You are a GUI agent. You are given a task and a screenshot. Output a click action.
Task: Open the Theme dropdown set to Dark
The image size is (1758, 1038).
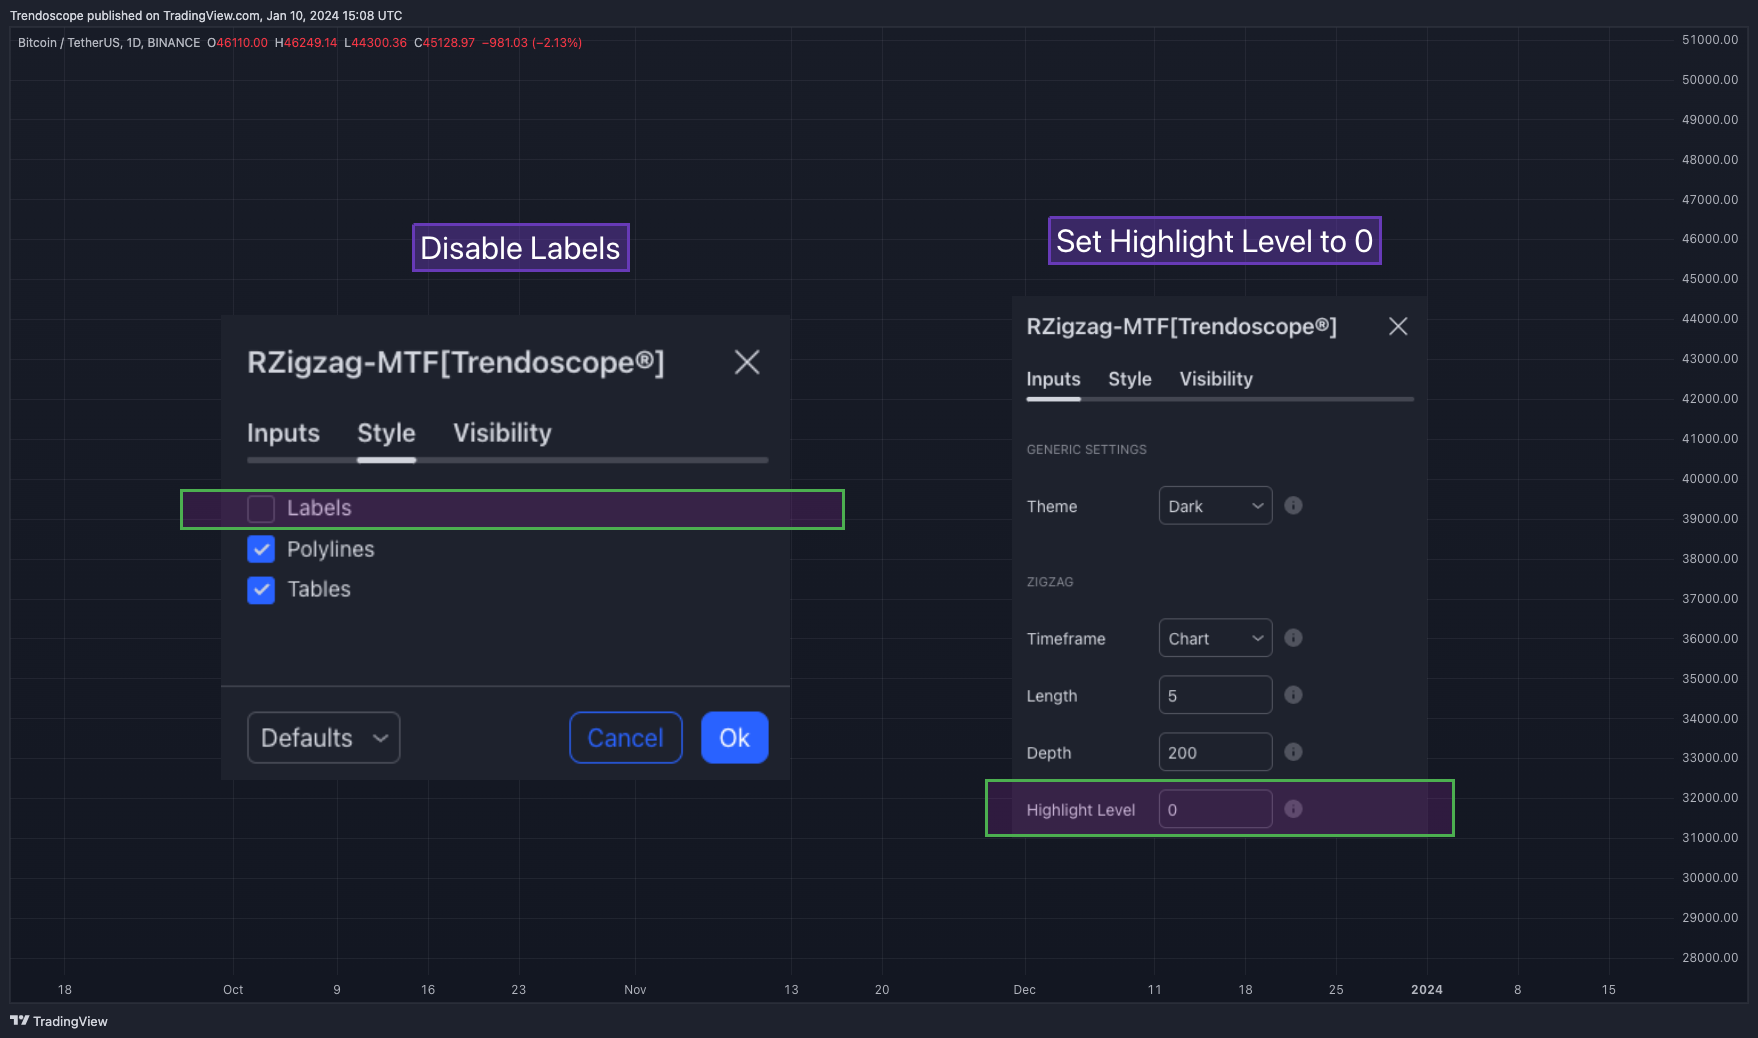1215,506
